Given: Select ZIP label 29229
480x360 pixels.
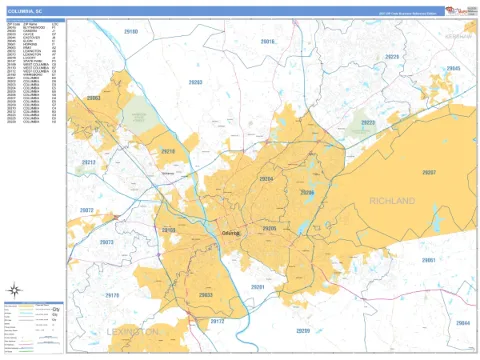Looking at the screenshot, I should (x=392, y=57).
